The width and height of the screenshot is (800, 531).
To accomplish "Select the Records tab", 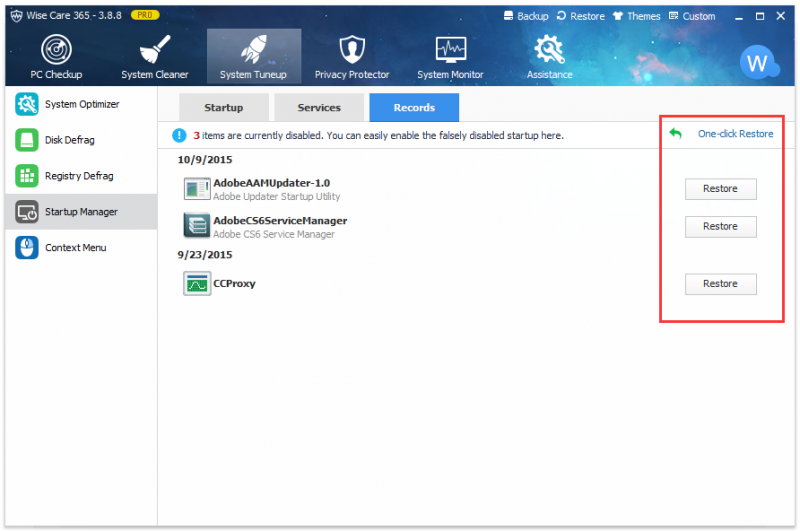I will coord(414,108).
